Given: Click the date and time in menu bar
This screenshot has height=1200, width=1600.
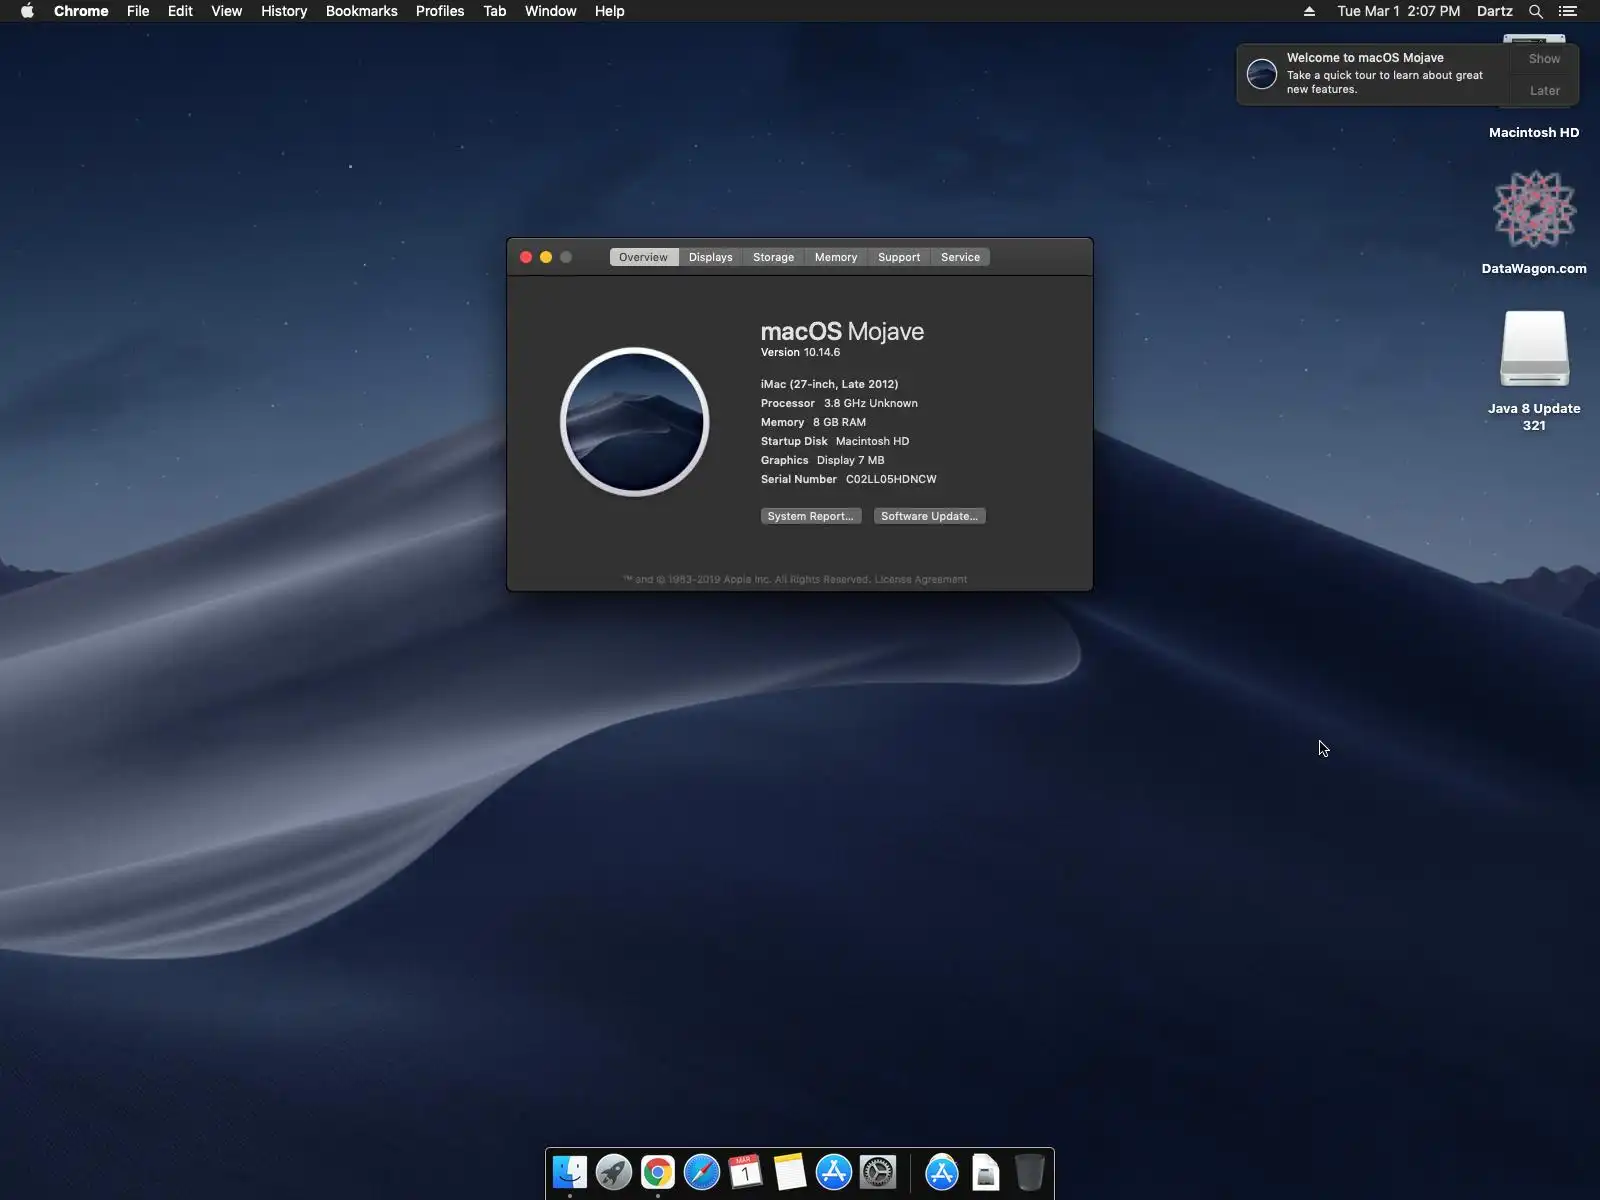Looking at the screenshot, I should coord(1399,11).
